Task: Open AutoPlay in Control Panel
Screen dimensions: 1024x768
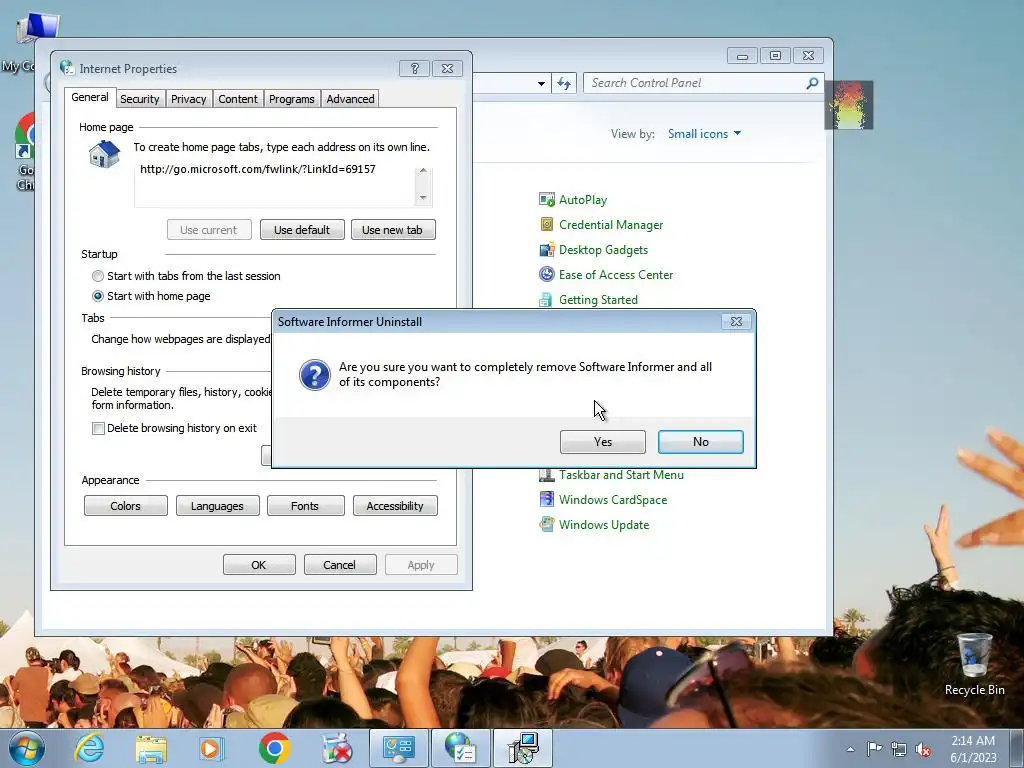Action: click(583, 200)
